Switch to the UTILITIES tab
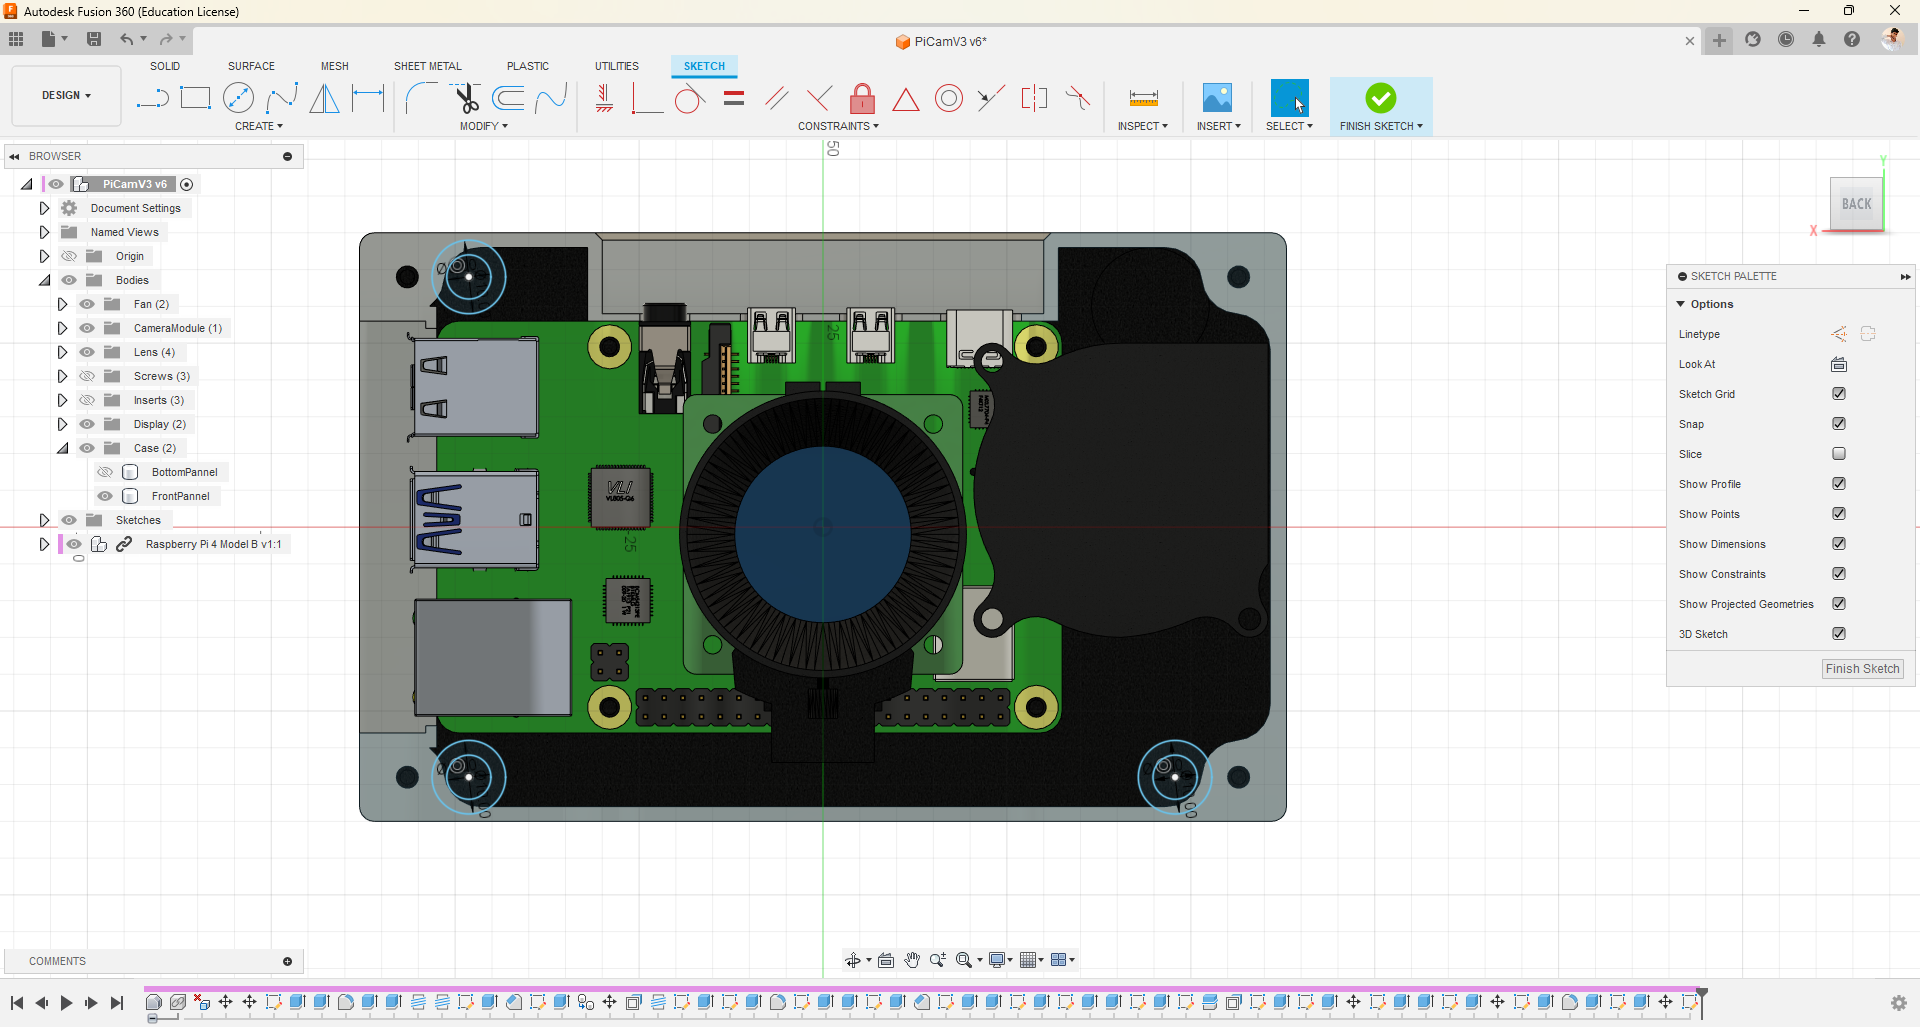The width and height of the screenshot is (1920, 1027). coord(617,66)
